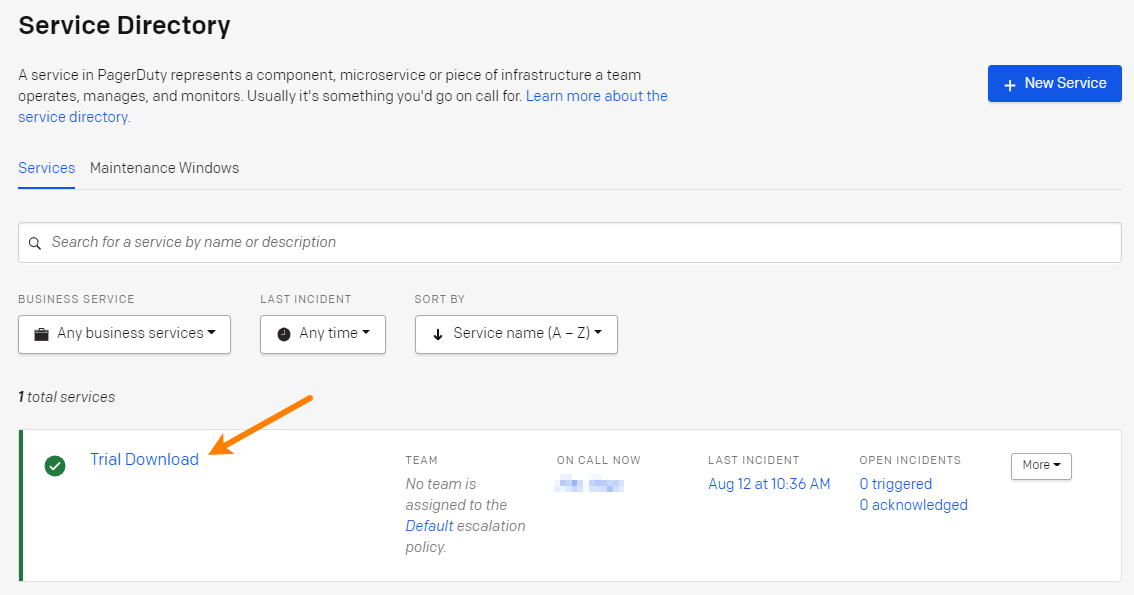Image resolution: width=1134 pixels, height=595 pixels.
Task: Click the plus icon on New Service
Action: click(x=1010, y=85)
